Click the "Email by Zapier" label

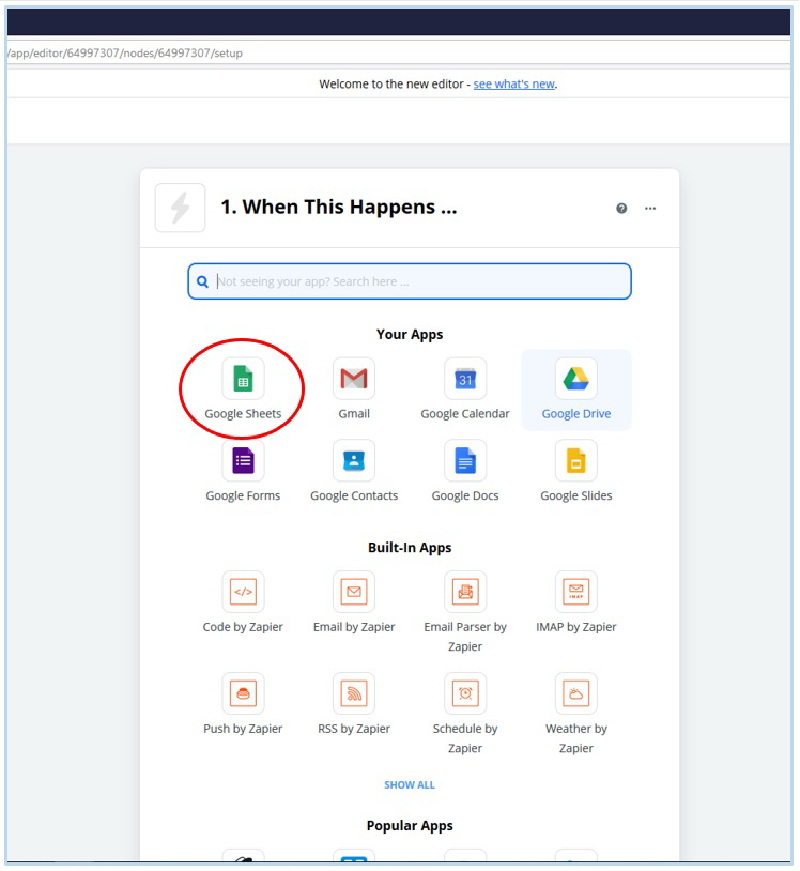(x=354, y=627)
